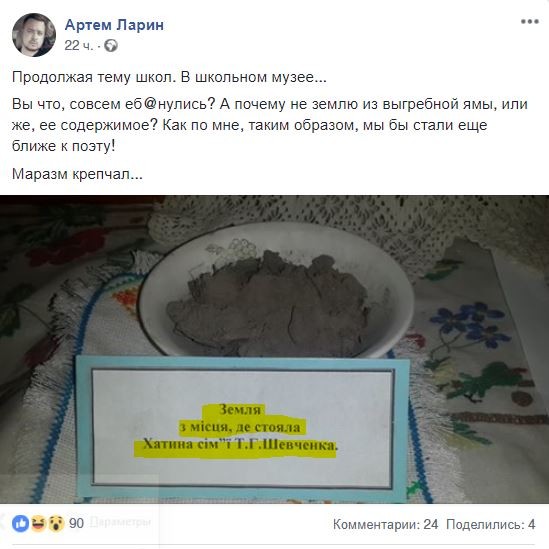View shares via Поделились: 4

click(x=491, y=524)
